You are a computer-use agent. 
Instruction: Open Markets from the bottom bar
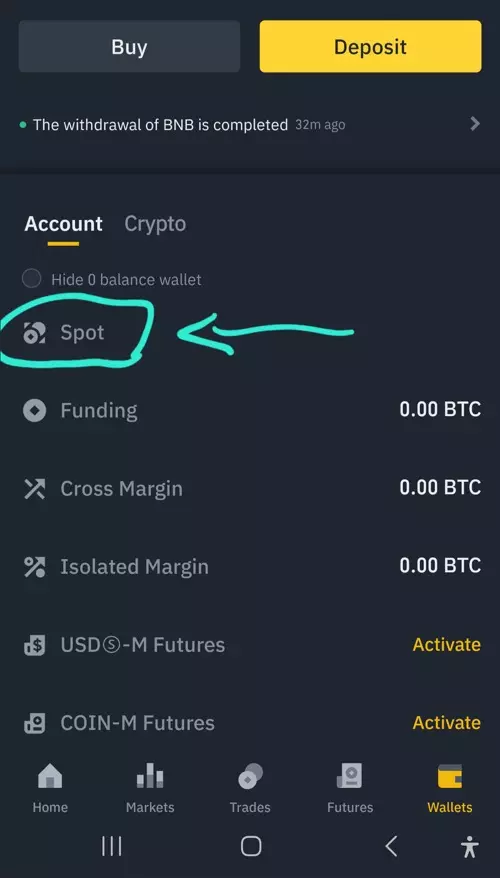pos(150,788)
